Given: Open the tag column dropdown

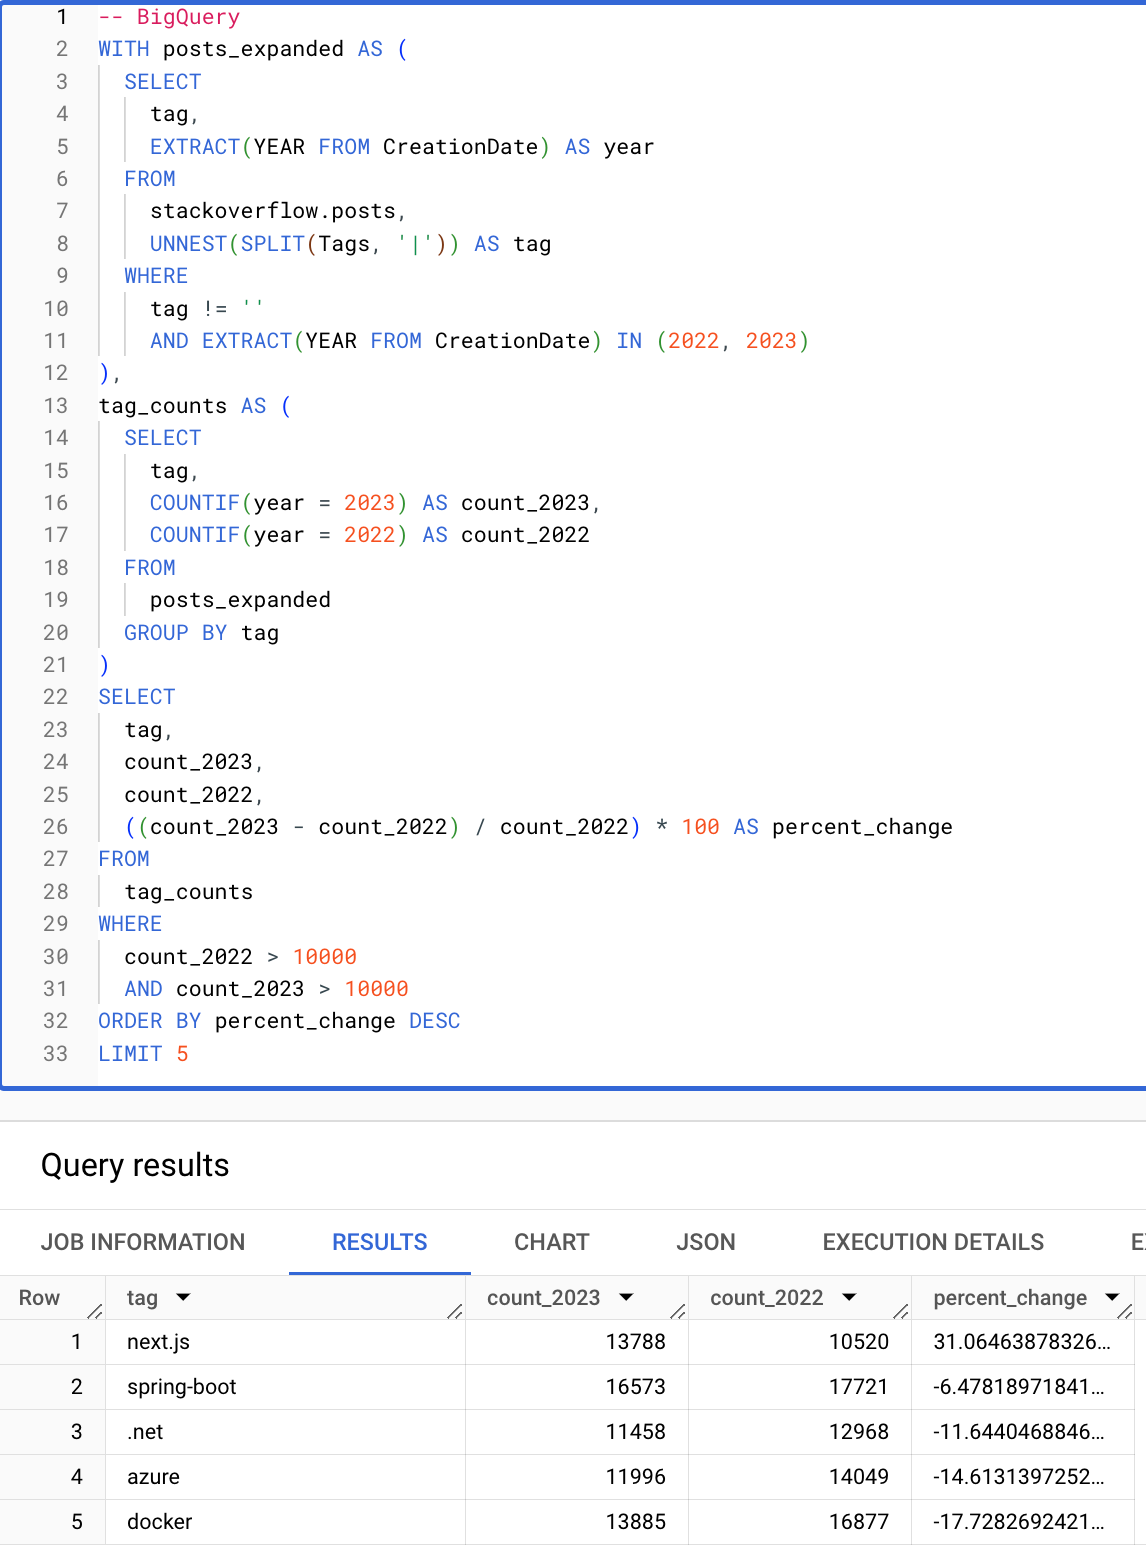Looking at the screenshot, I should [184, 1297].
